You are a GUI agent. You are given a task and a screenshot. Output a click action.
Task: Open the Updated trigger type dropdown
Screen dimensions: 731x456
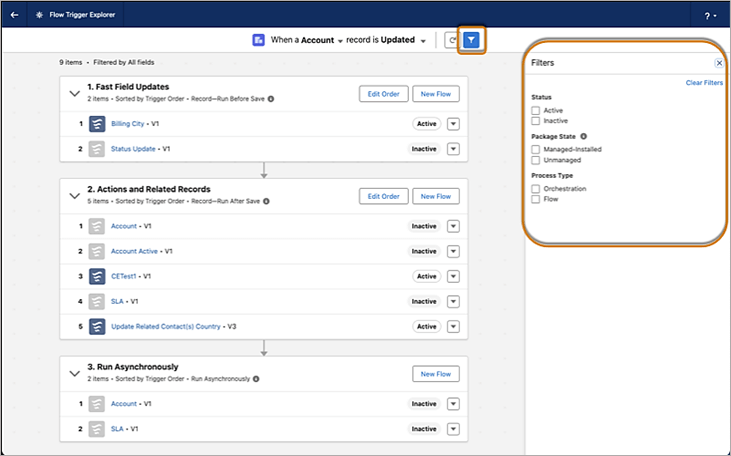click(423, 40)
